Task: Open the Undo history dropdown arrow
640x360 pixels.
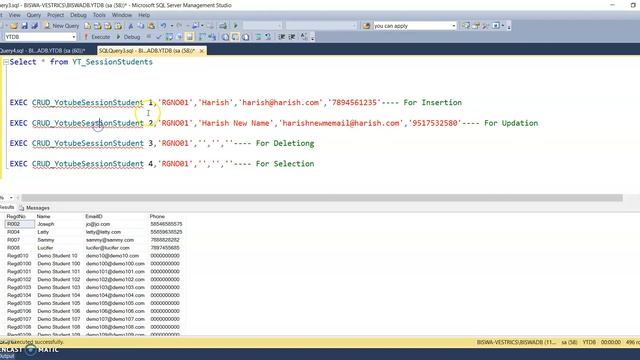Action: point(171,26)
